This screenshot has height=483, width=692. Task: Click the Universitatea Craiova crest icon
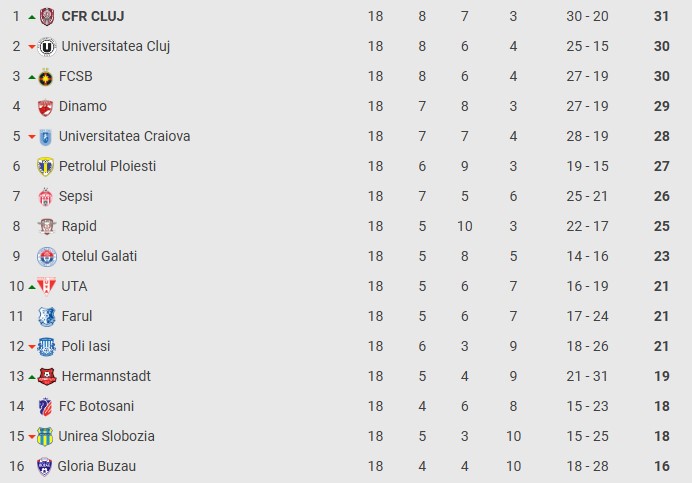pos(46,136)
